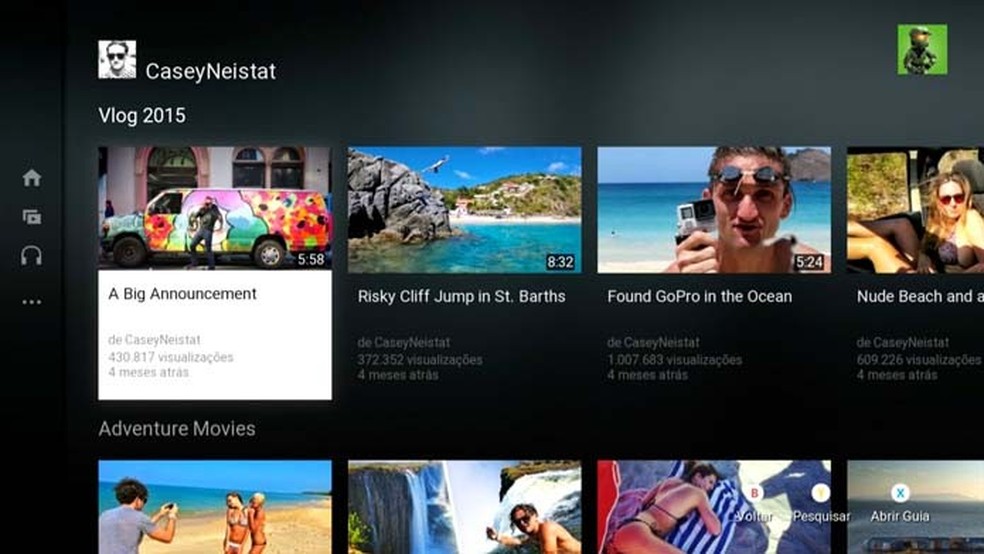Click the 5:58 duration badge
This screenshot has width=984, height=554.
coord(311,259)
